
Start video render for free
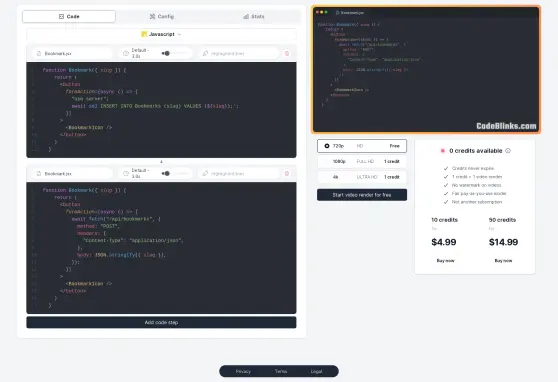coord(362,195)
